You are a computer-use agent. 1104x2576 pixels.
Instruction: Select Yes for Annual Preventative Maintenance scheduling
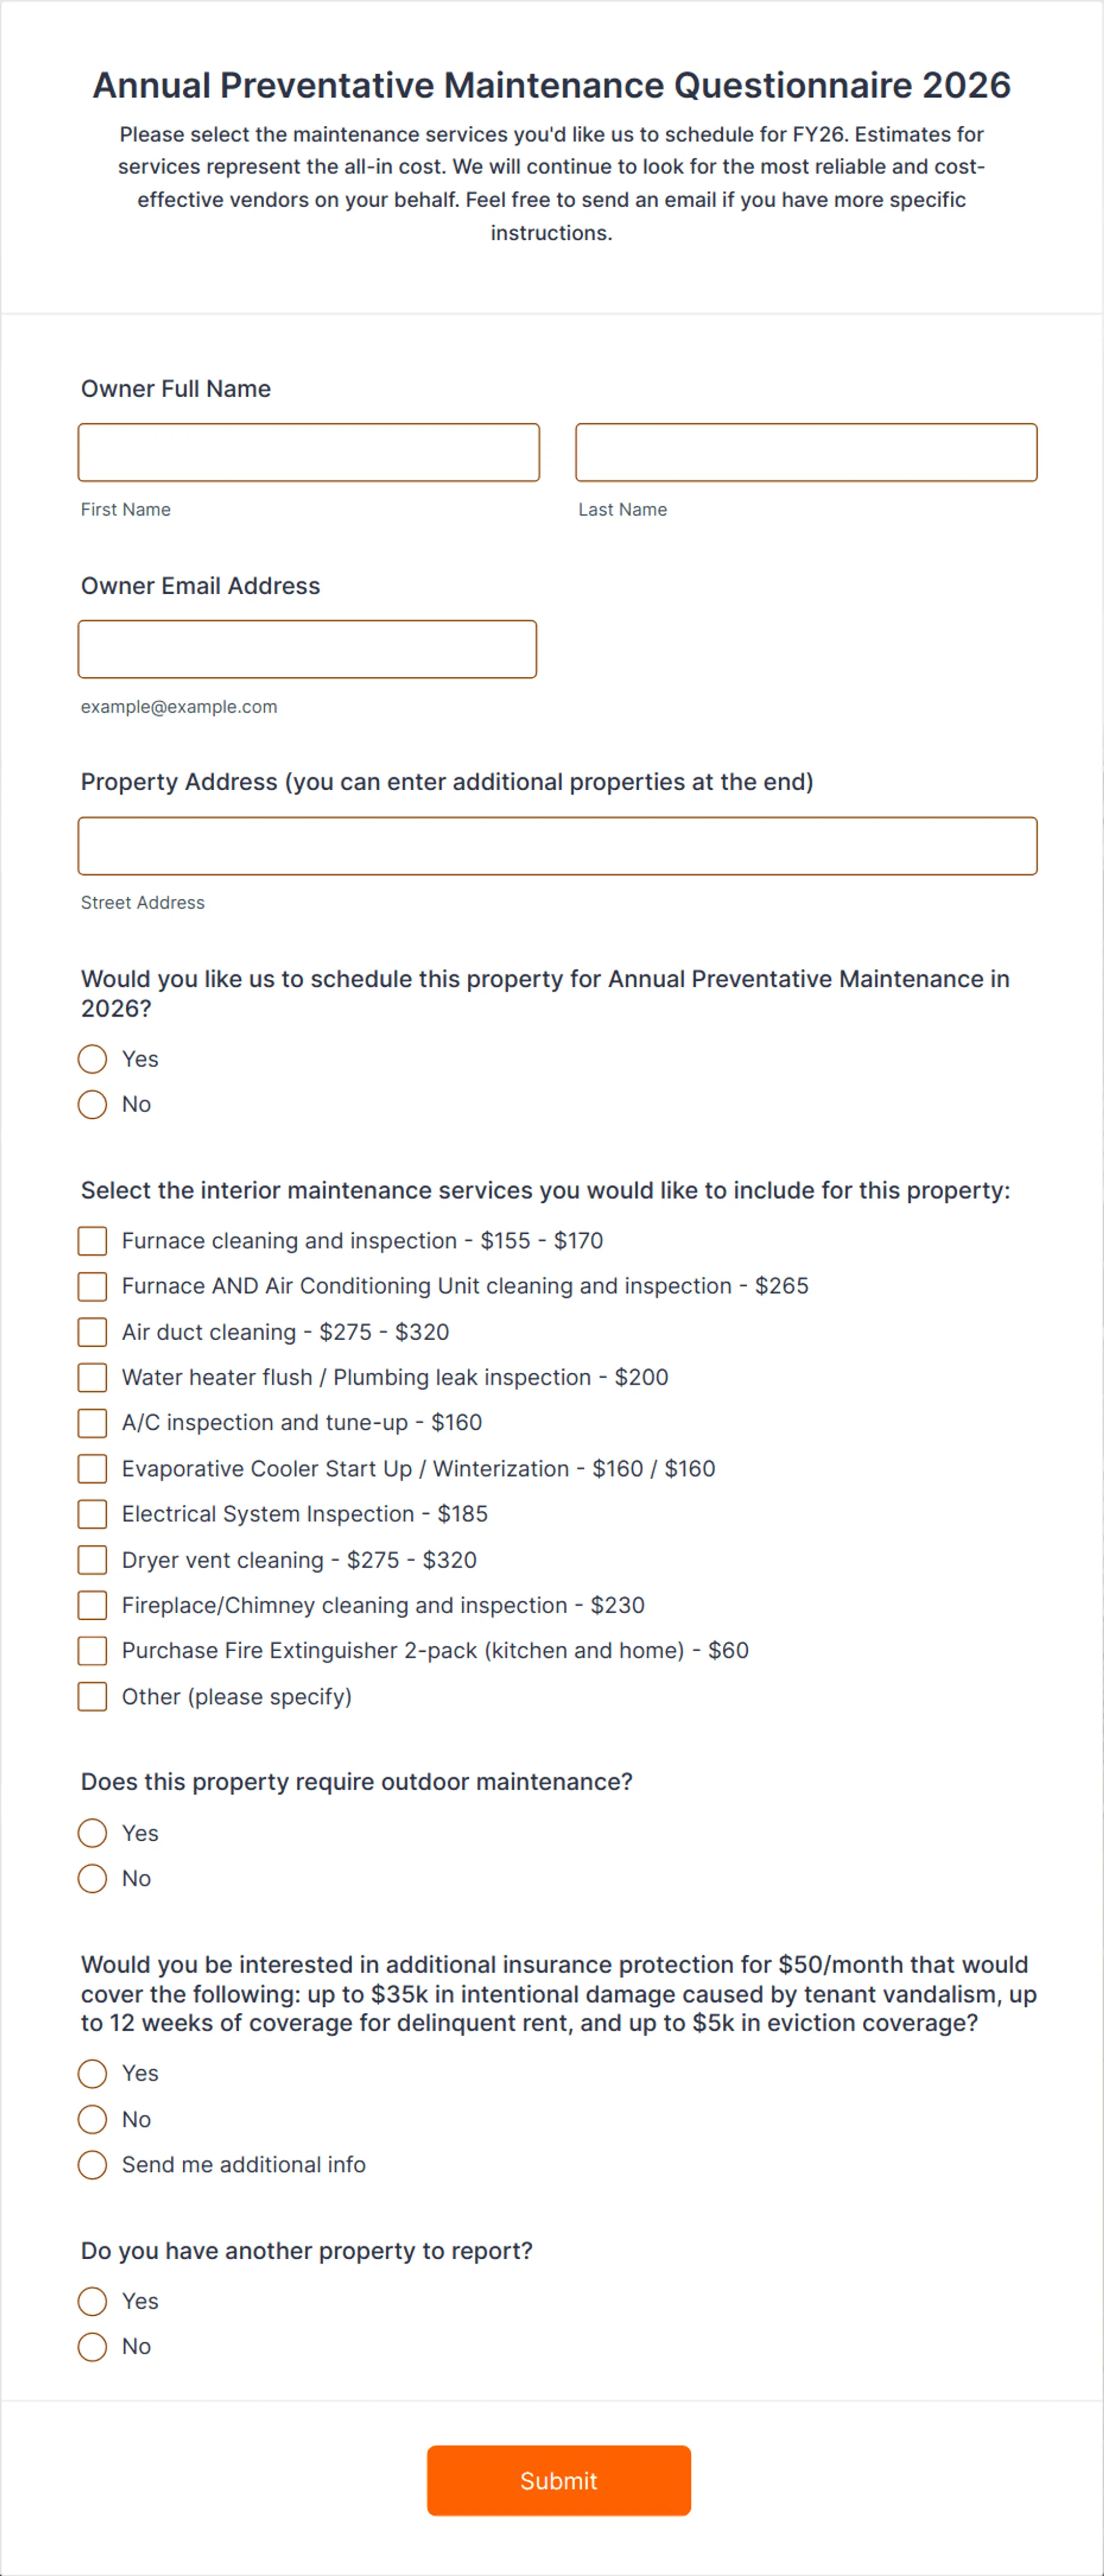(x=93, y=1059)
